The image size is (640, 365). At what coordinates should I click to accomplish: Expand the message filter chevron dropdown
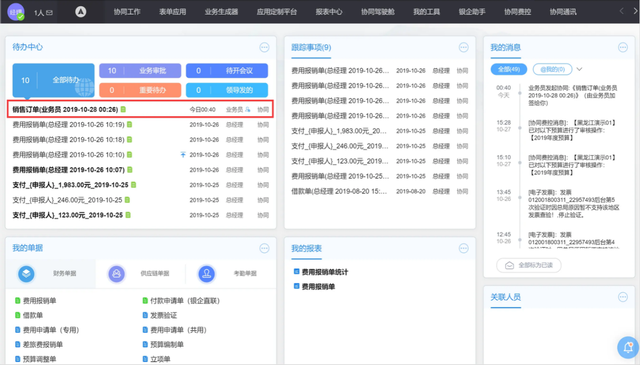coord(579,69)
